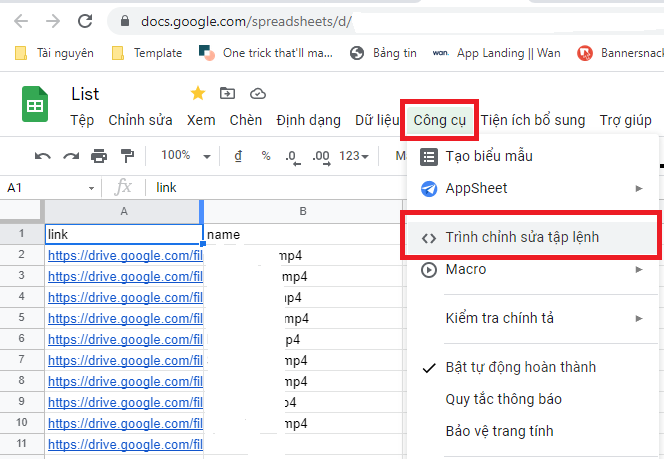Check the cloud save status icon
This screenshot has width=664, height=459.
coord(257,93)
